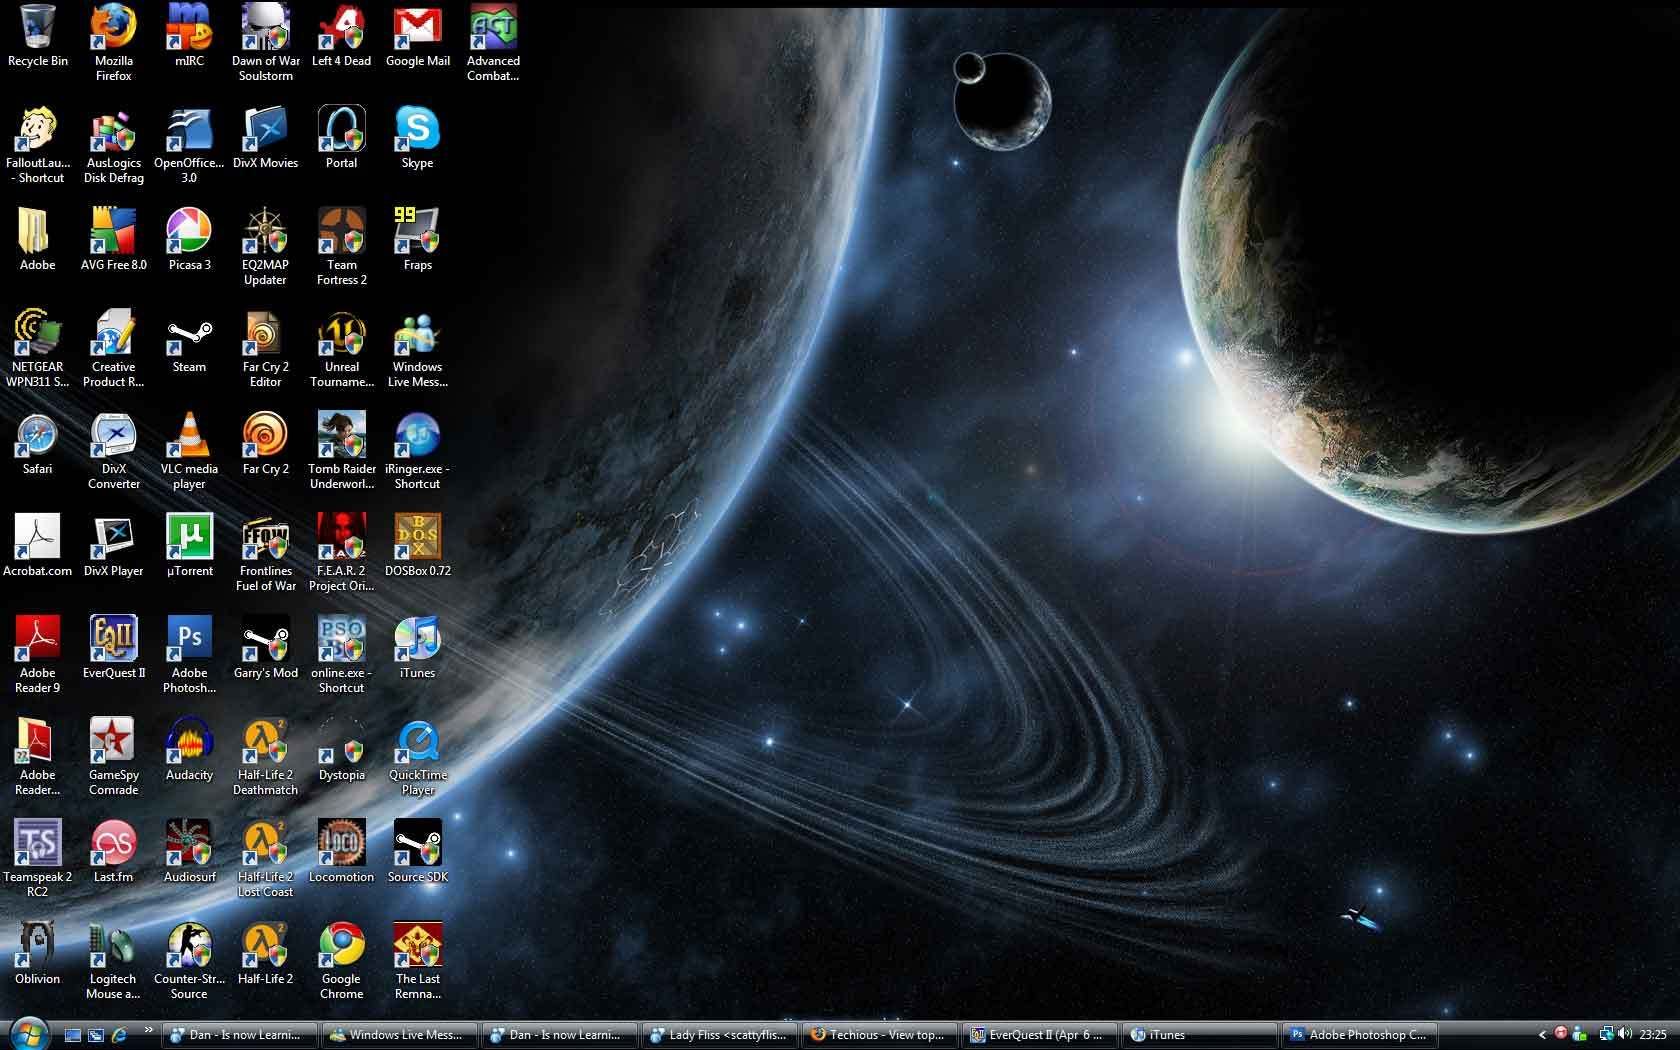Image resolution: width=1680 pixels, height=1050 pixels.
Task: Open the Windows Start orb
Action: click(28, 1034)
